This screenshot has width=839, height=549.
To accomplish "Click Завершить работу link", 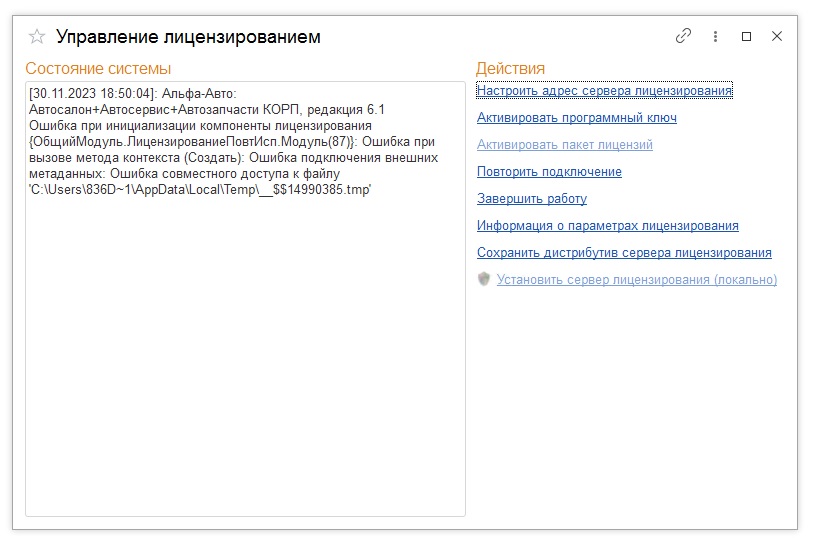I will 532,199.
